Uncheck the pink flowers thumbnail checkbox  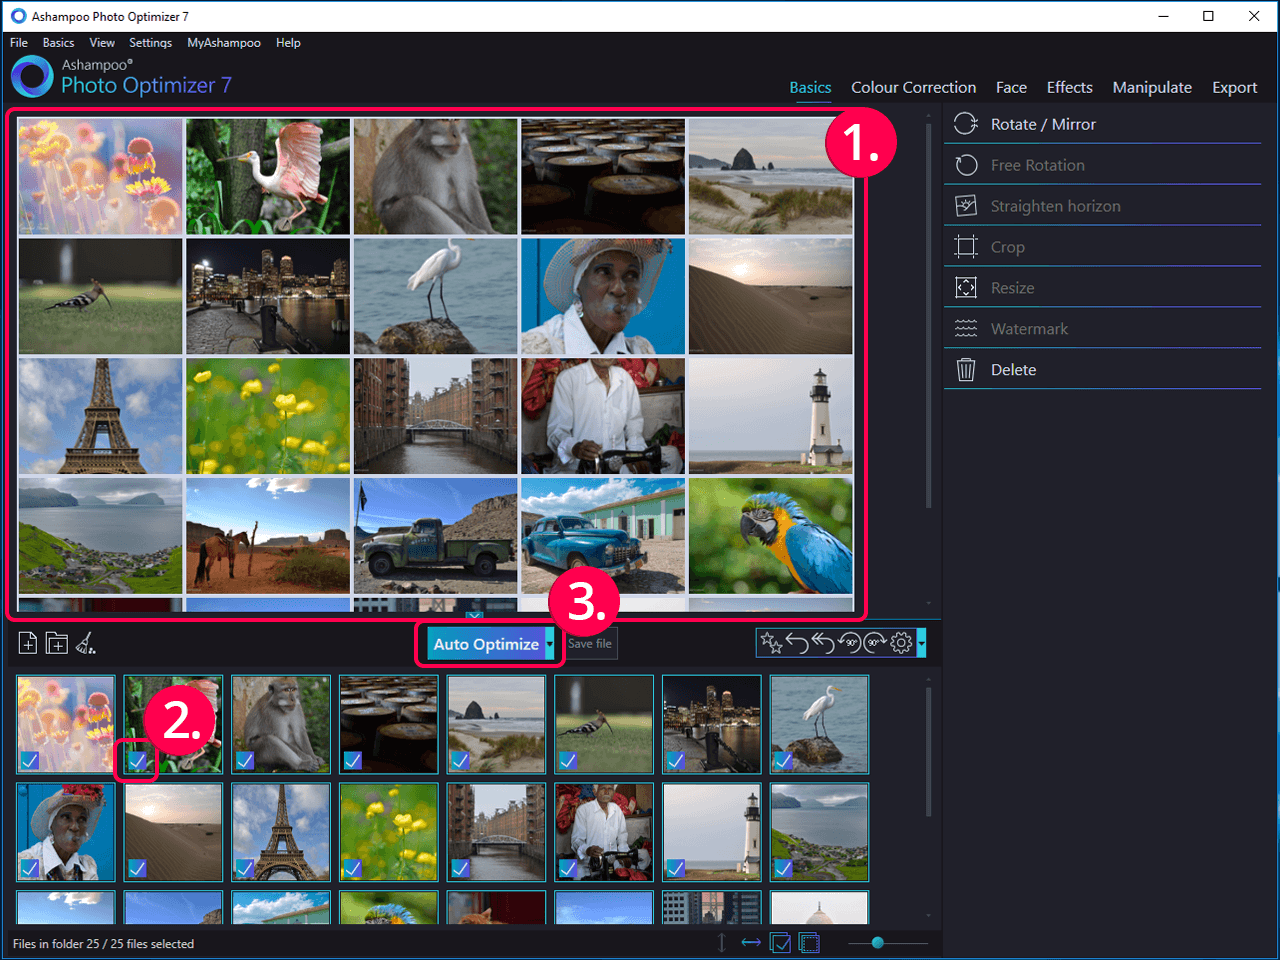click(x=30, y=761)
